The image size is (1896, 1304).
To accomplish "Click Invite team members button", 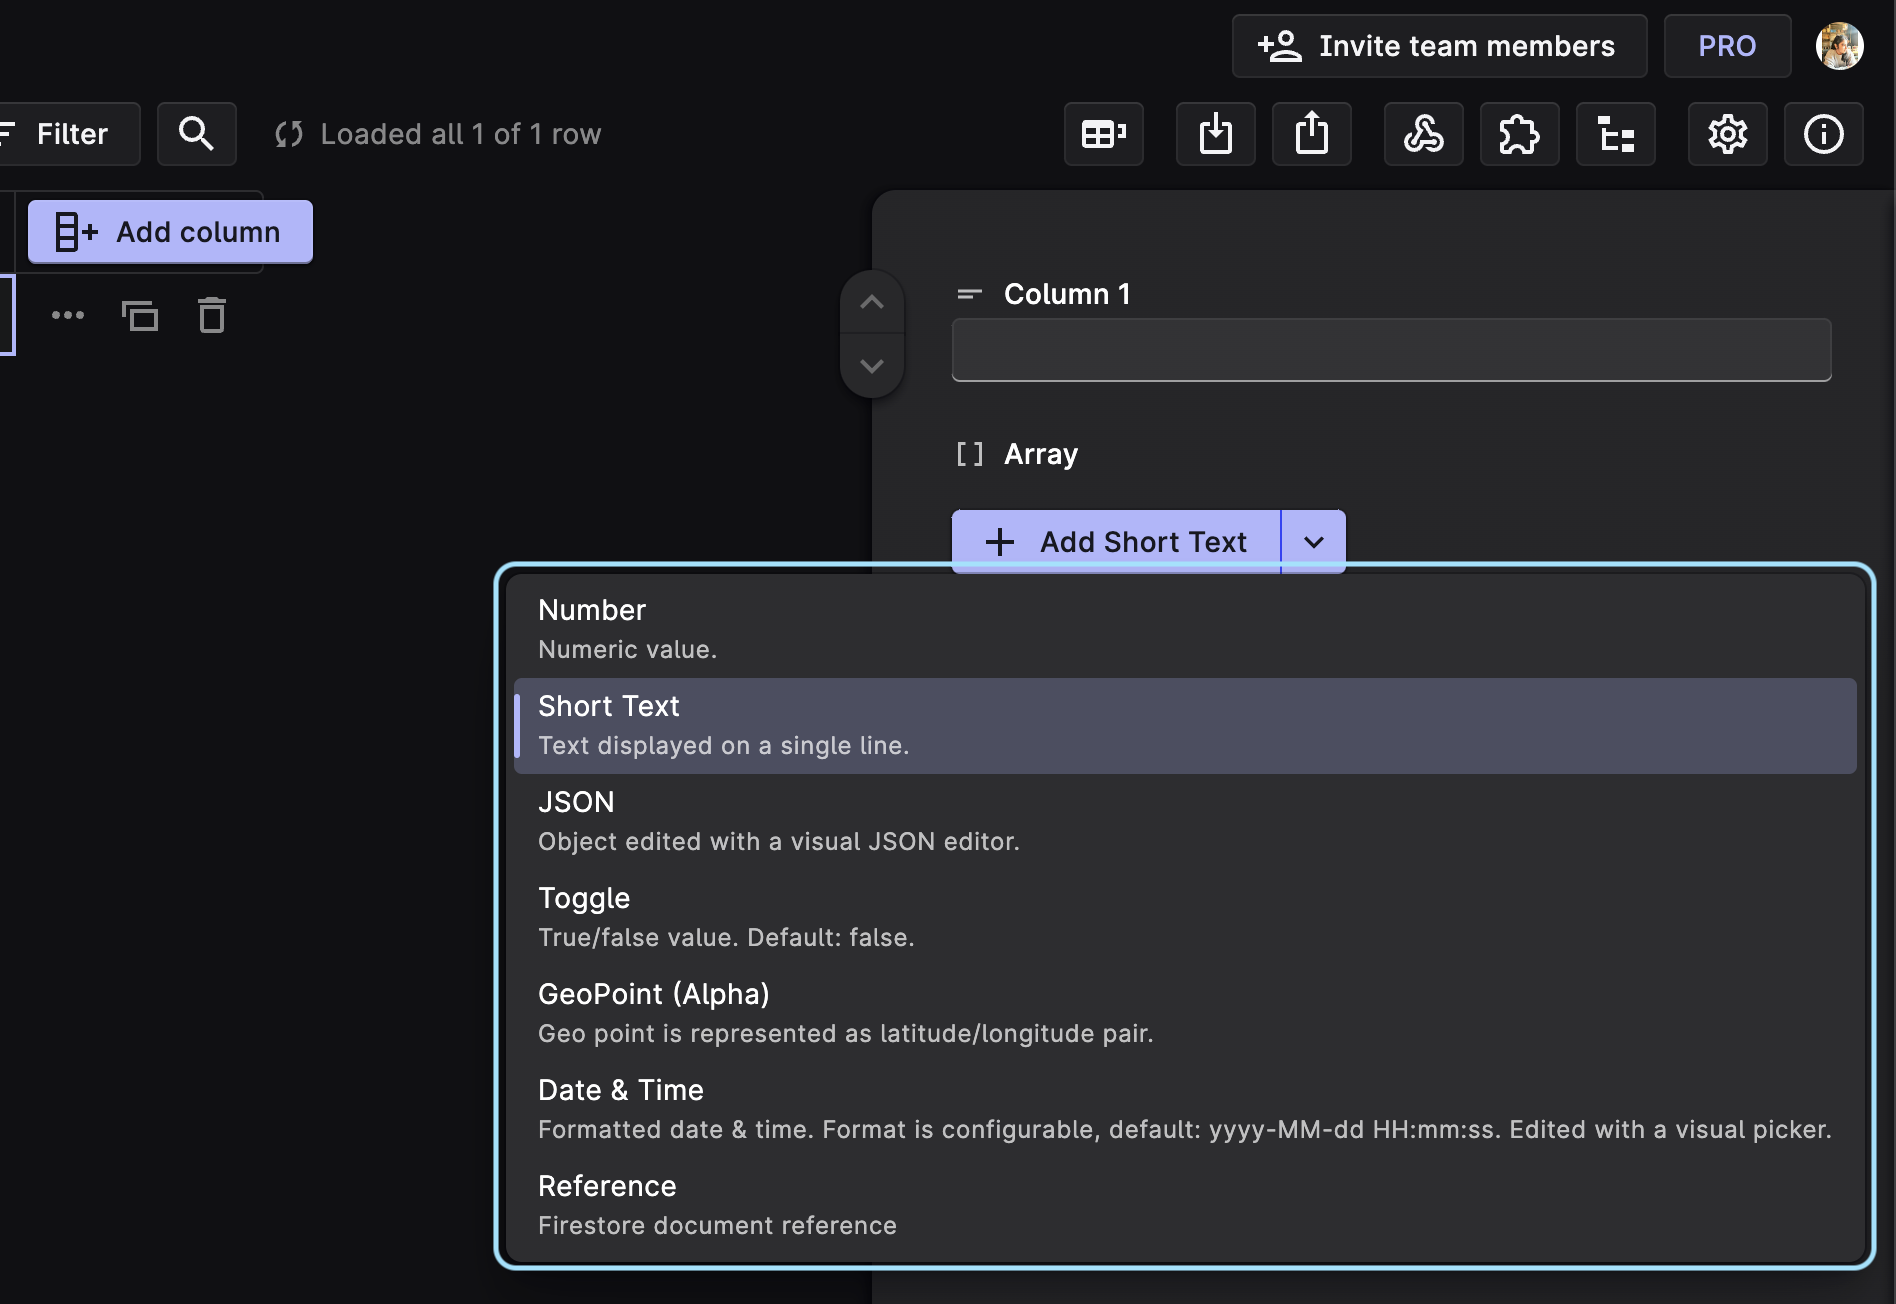I will [1438, 46].
